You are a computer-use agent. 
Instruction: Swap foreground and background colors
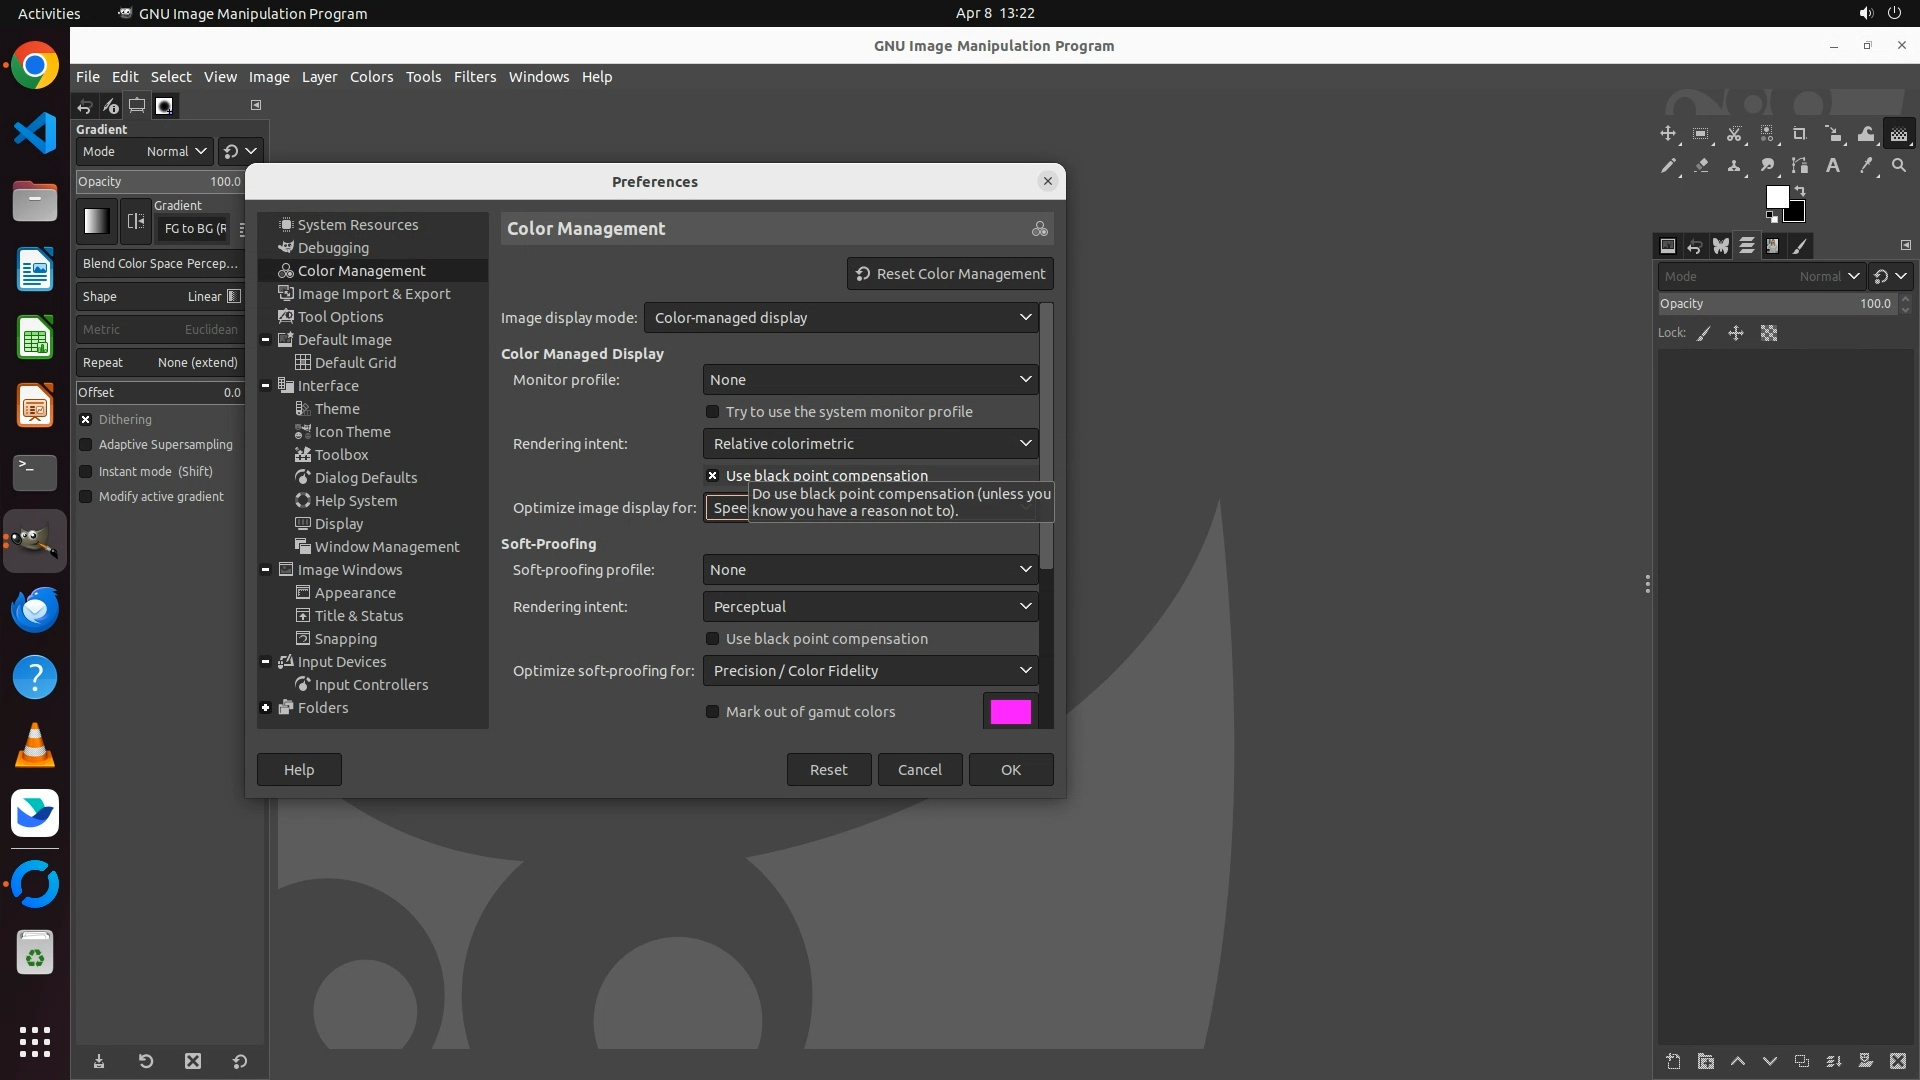pos(1800,190)
